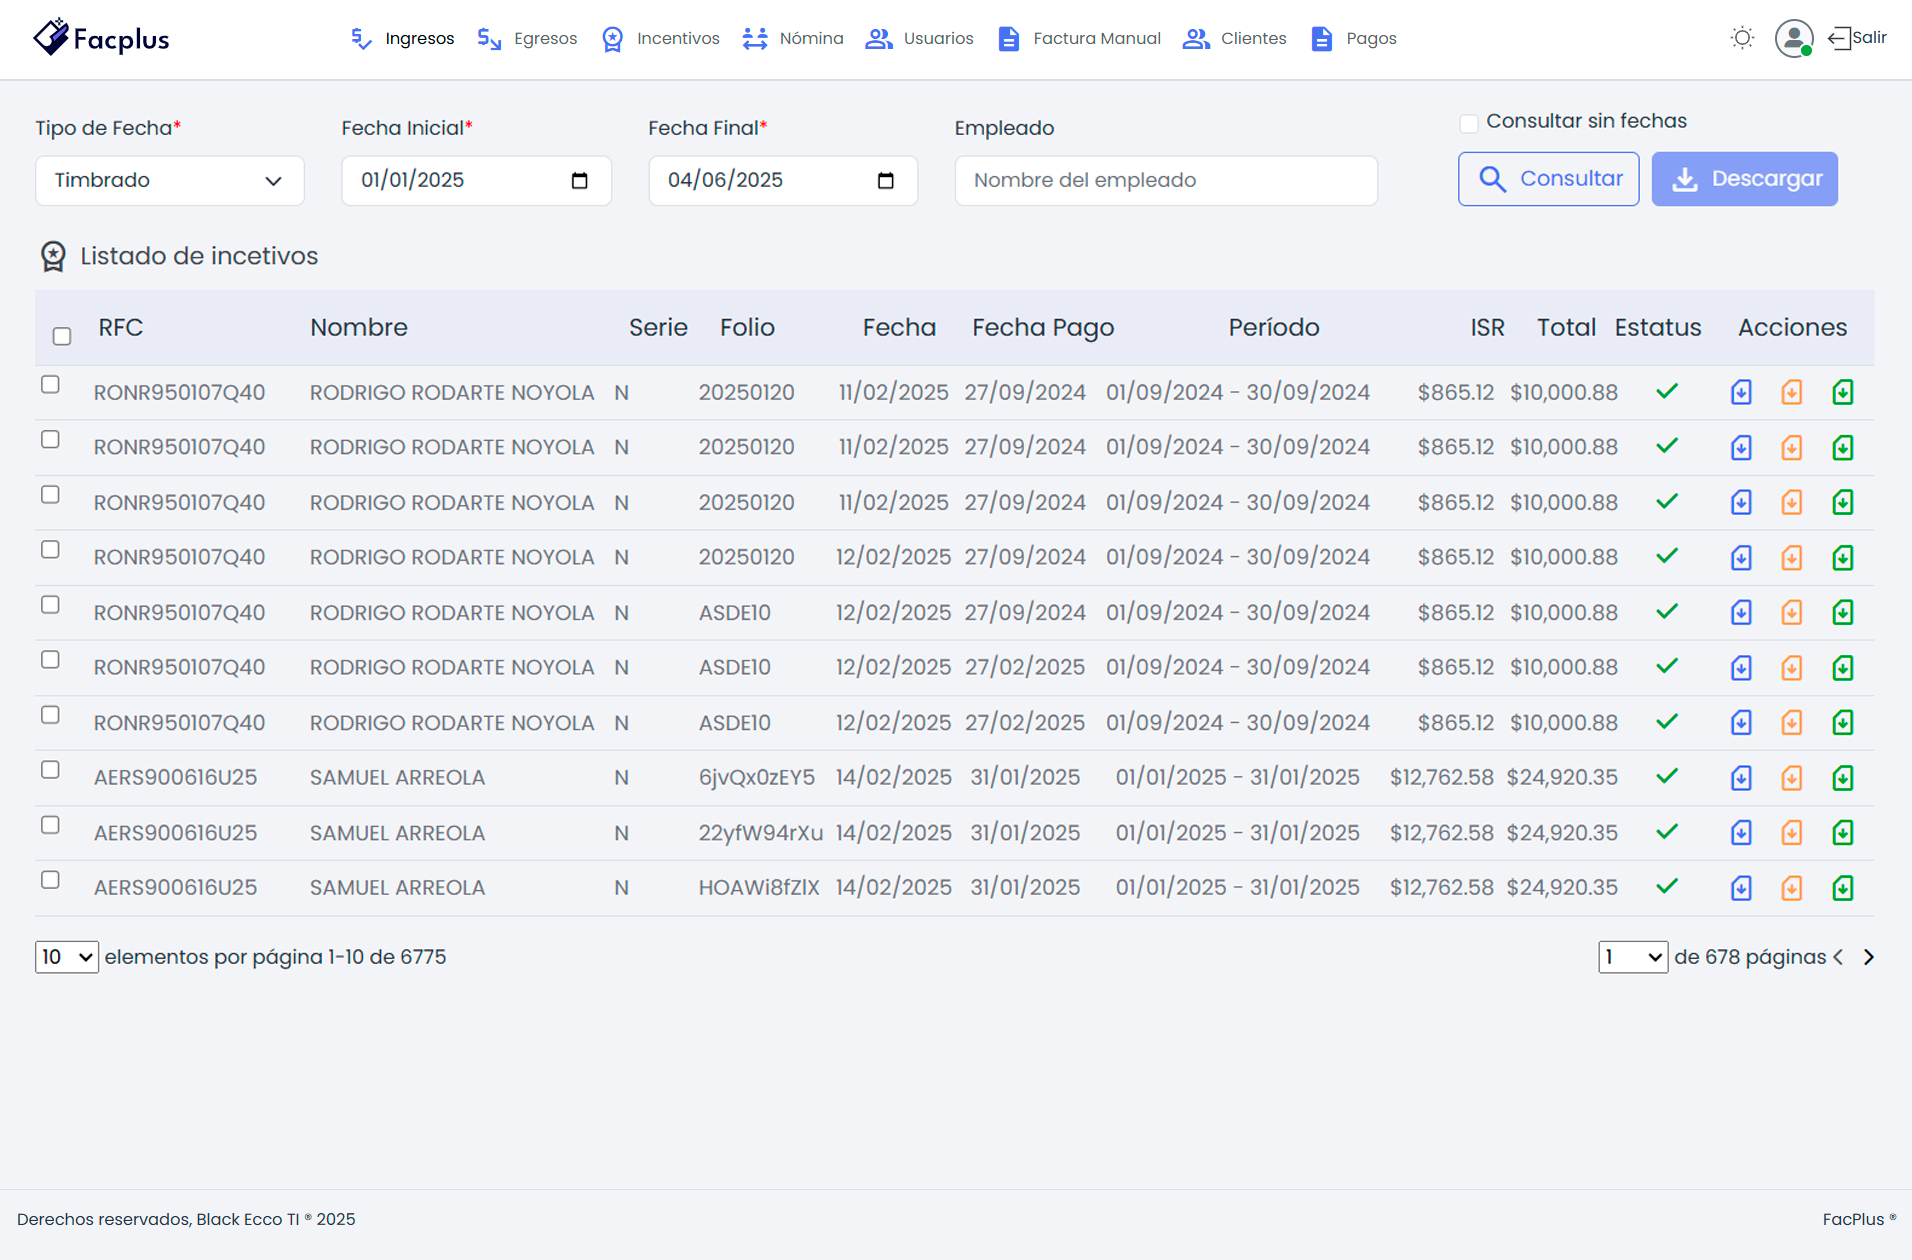Open the items-per-page dropdown showing 10
Image resolution: width=1912 pixels, height=1260 pixels.
67,957
